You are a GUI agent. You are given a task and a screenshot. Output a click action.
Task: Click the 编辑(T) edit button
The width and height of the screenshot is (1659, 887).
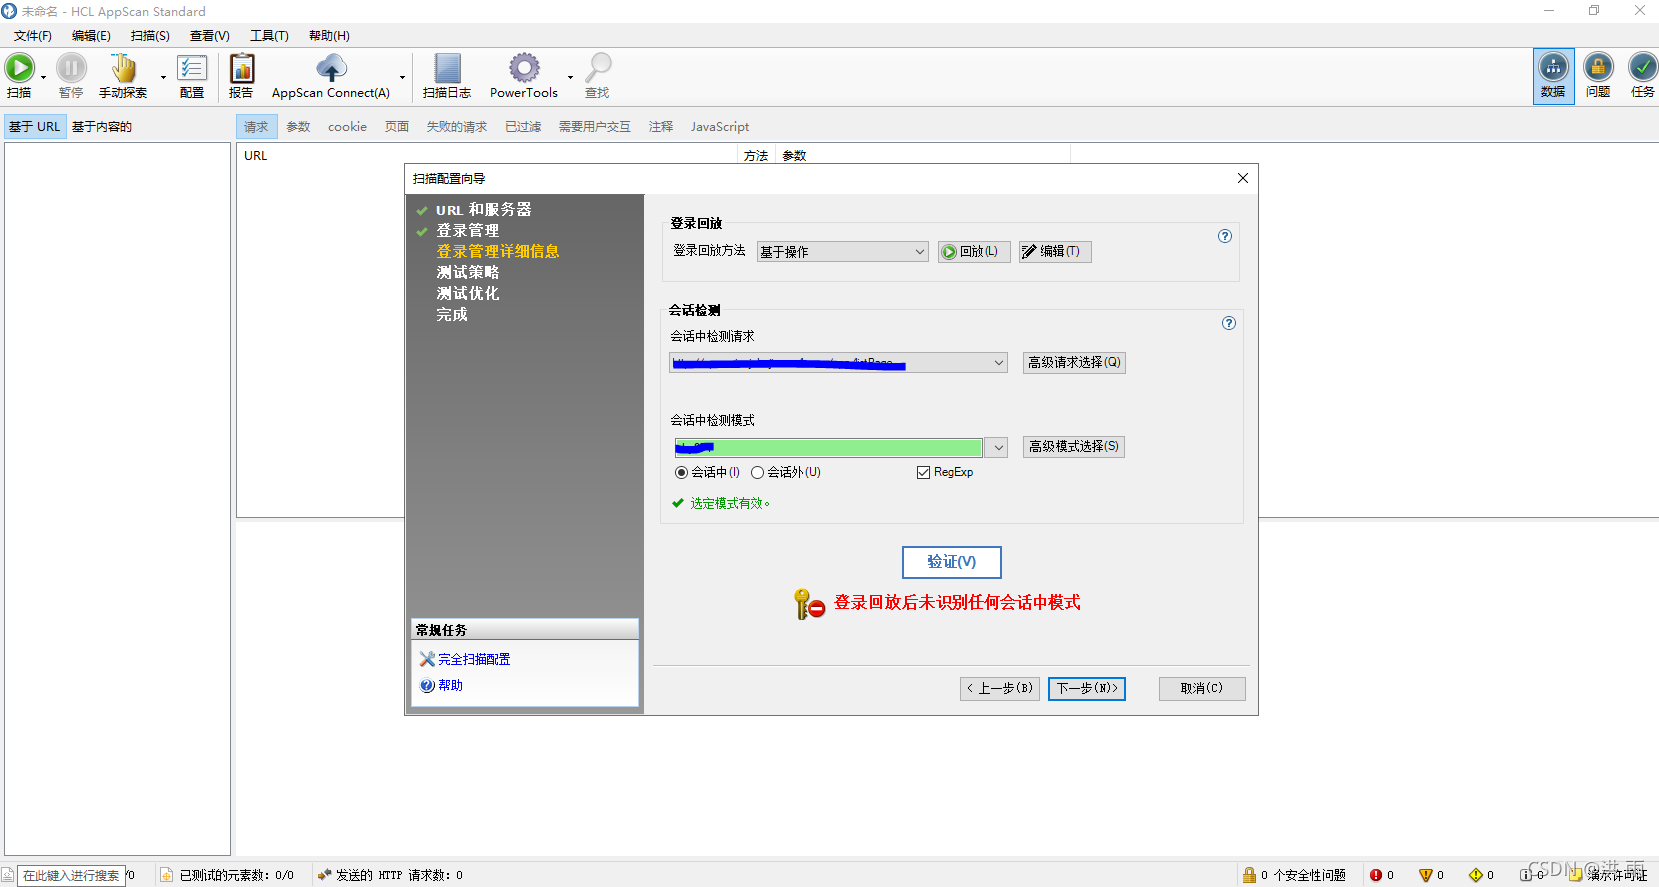(1055, 252)
